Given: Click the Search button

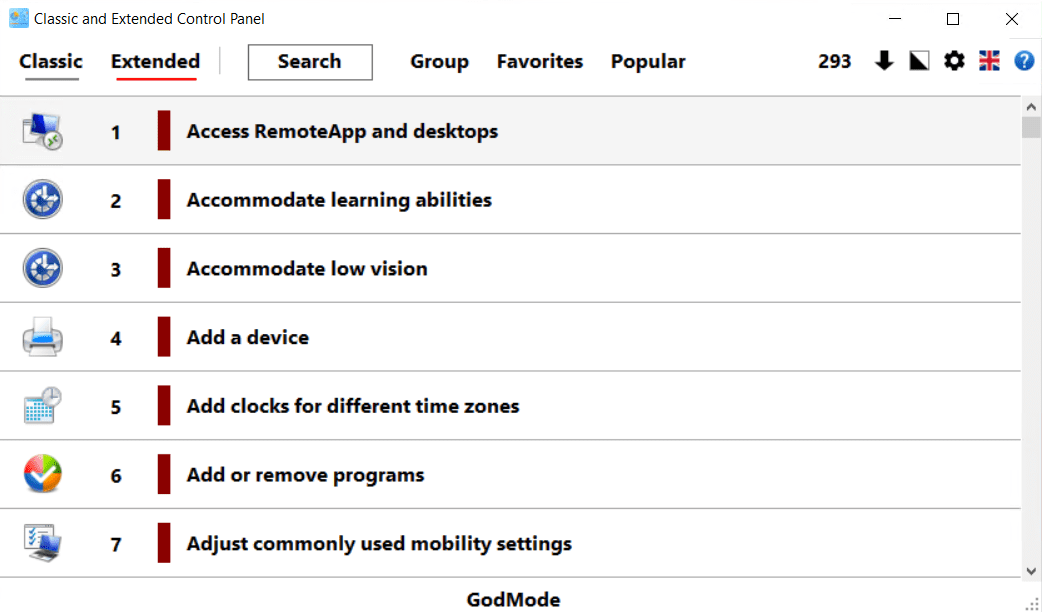Looking at the screenshot, I should pyautogui.click(x=310, y=61).
